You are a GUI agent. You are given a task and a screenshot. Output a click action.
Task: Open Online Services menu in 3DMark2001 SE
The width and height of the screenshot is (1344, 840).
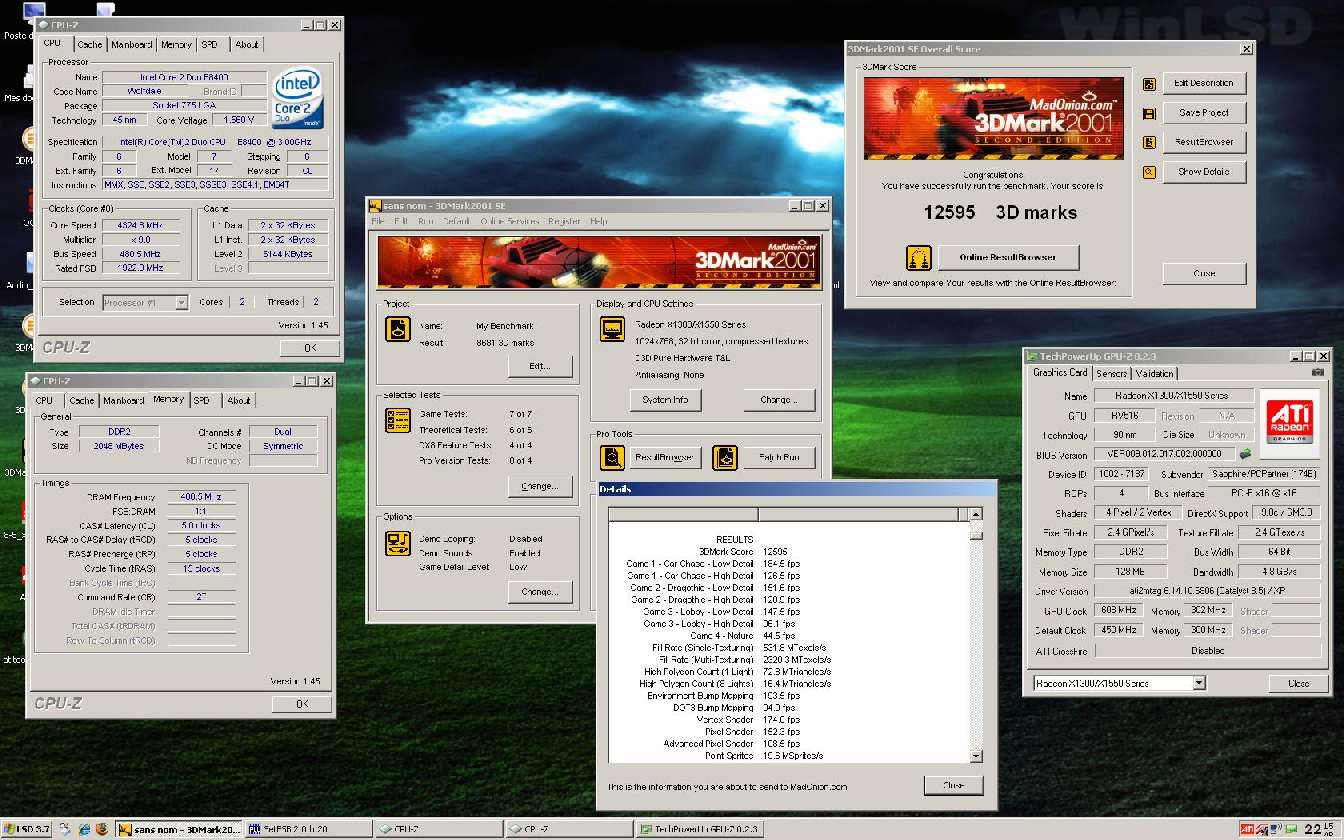point(508,221)
